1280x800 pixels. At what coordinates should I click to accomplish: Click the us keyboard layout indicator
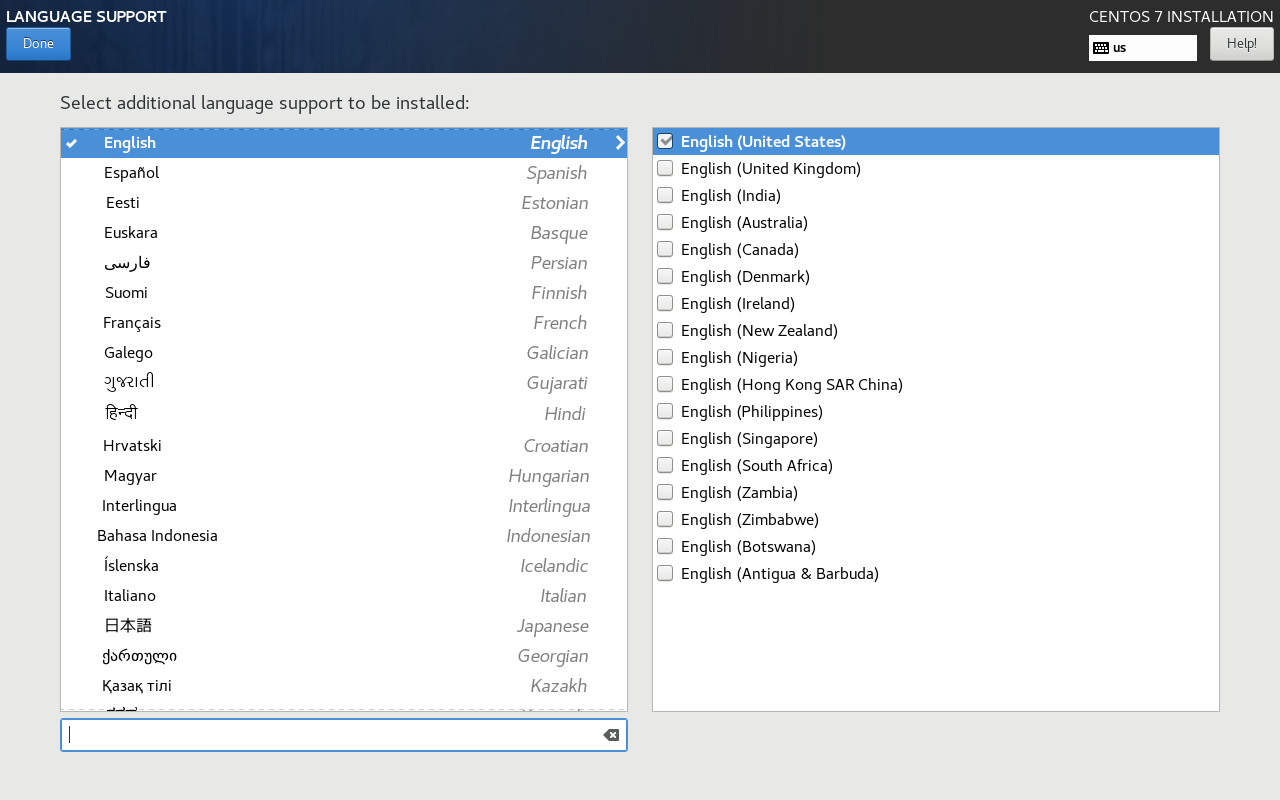(x=1143, y=48)
